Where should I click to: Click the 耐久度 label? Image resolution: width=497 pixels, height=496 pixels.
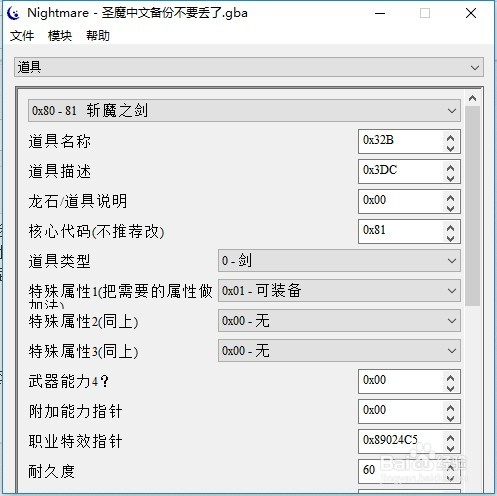point(51,471)
